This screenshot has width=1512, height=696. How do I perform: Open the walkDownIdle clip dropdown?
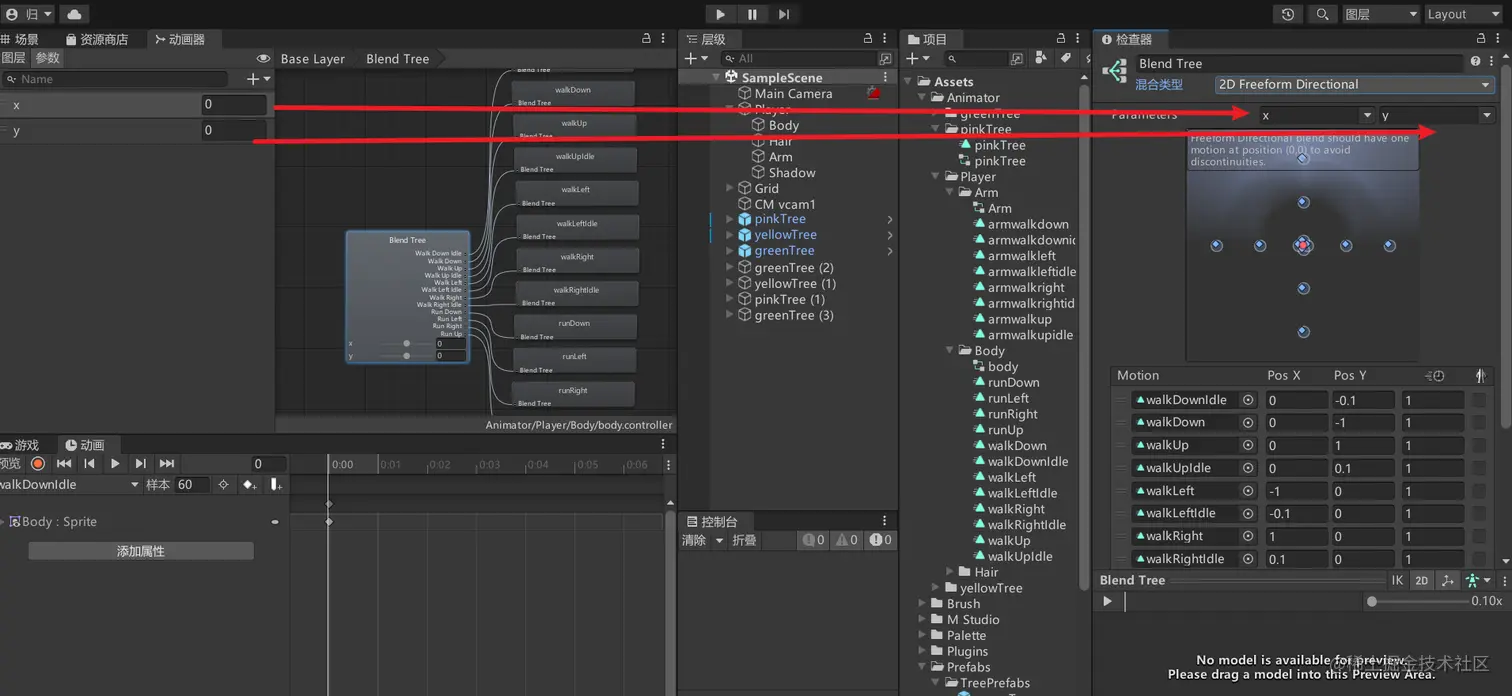70,484
